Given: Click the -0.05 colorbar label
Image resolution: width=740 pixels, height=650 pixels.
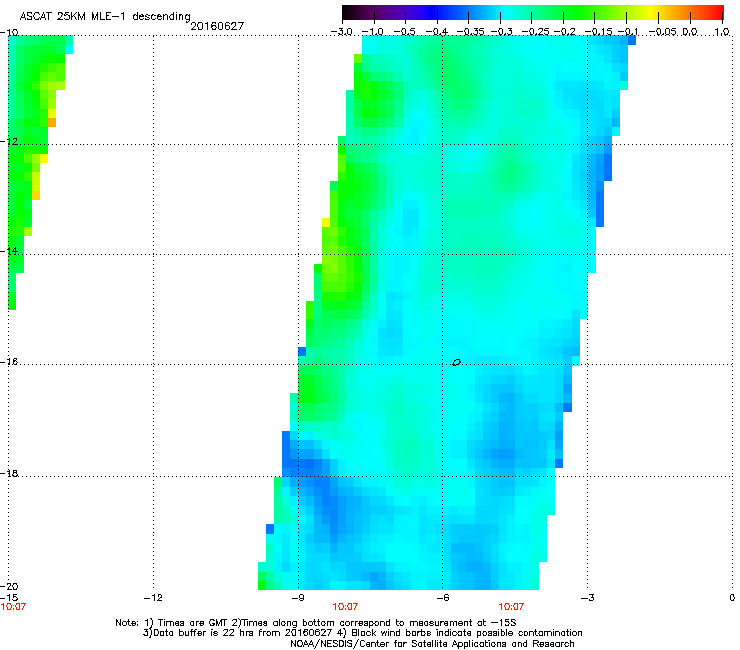Looking at the screenshot, I should [663, 32].
